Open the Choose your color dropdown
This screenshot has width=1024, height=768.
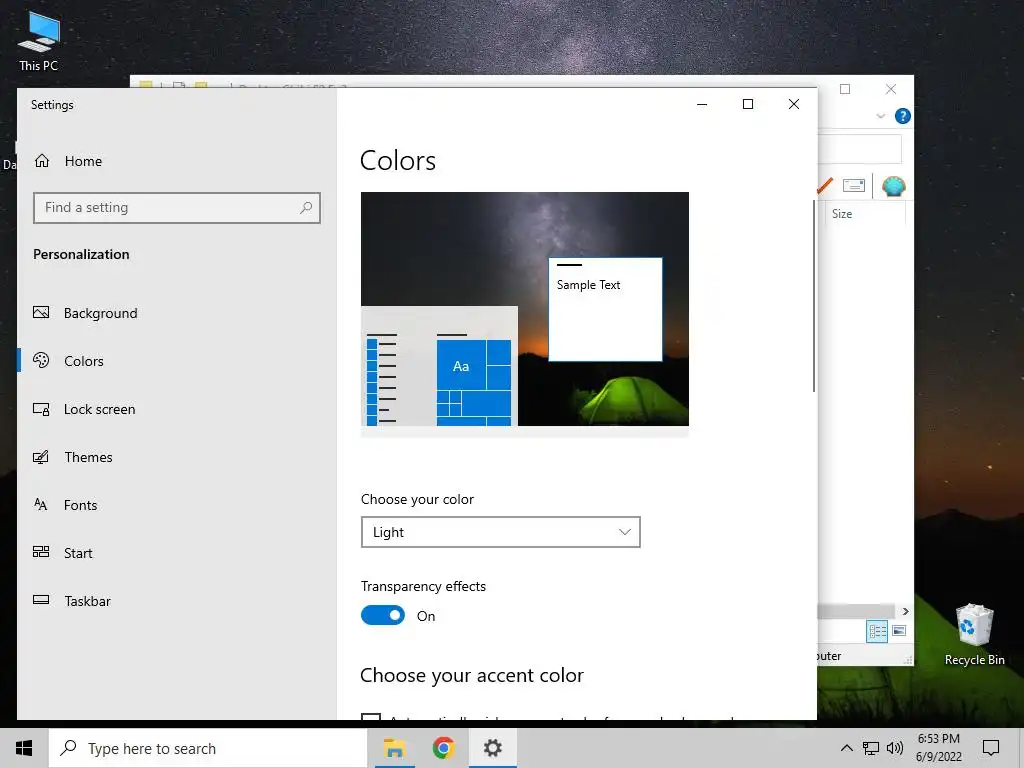coord(500,532)
